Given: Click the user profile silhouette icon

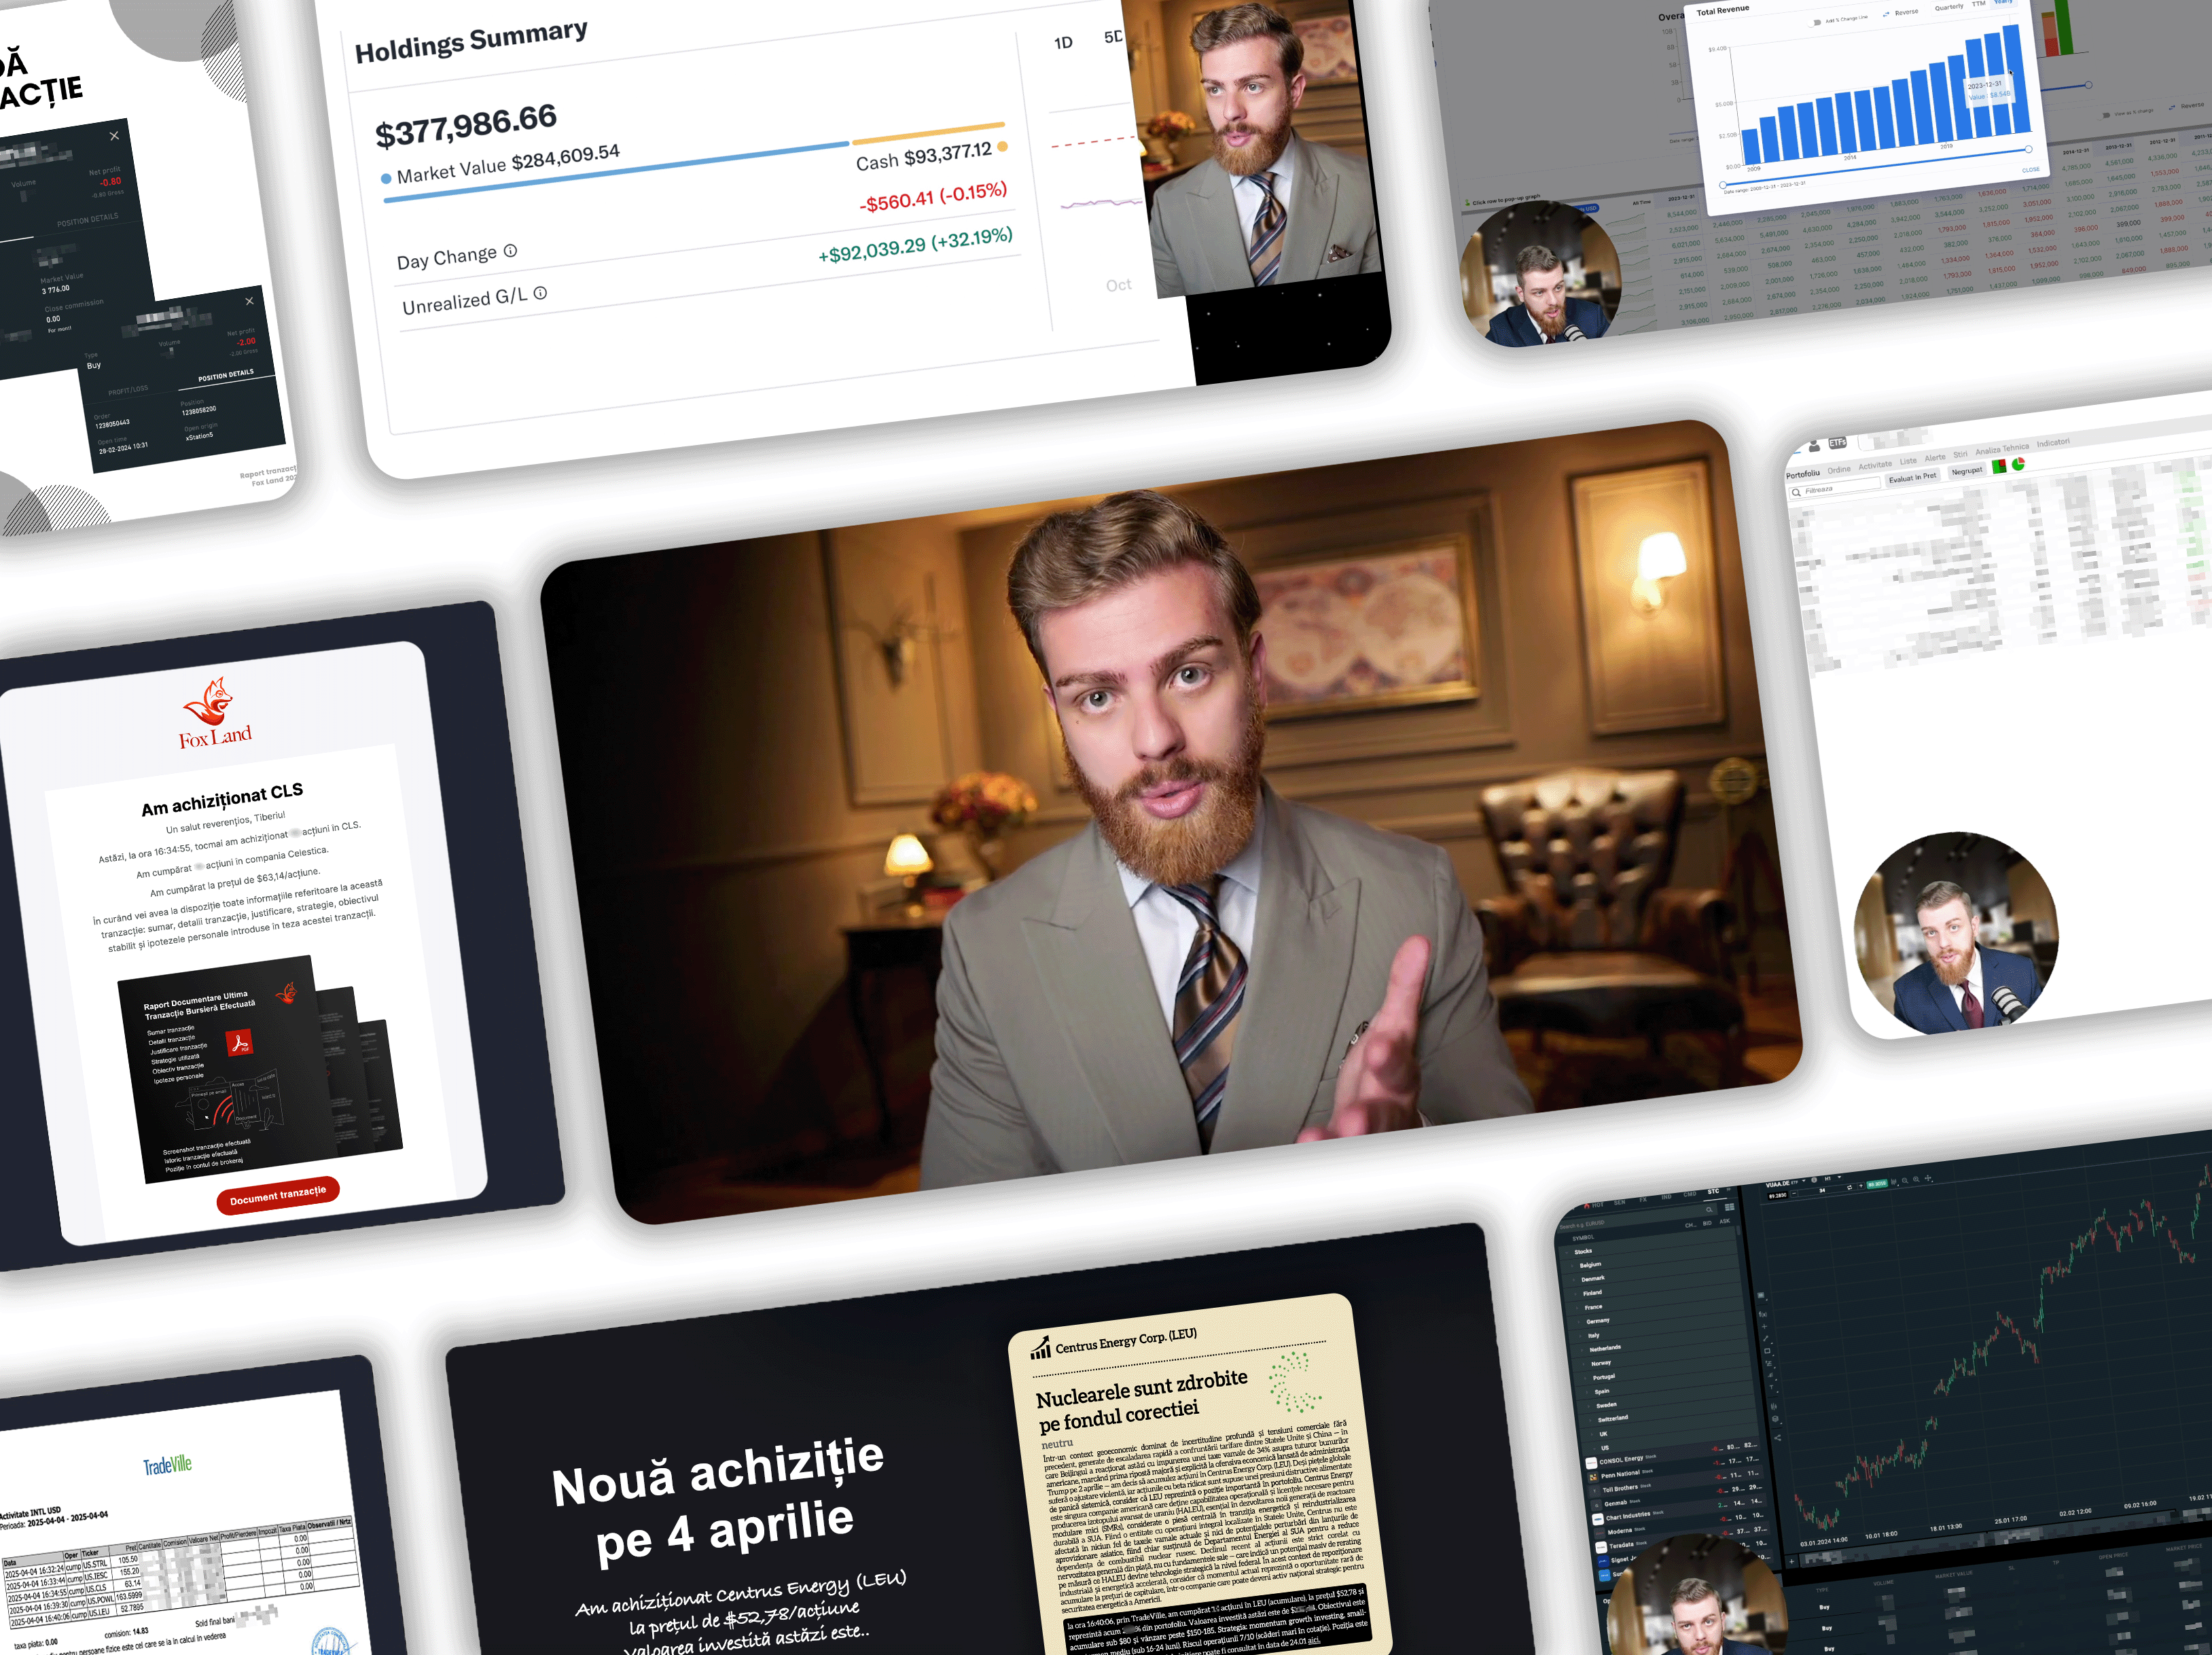Looking at the screenshot, I should (1814, 446).
